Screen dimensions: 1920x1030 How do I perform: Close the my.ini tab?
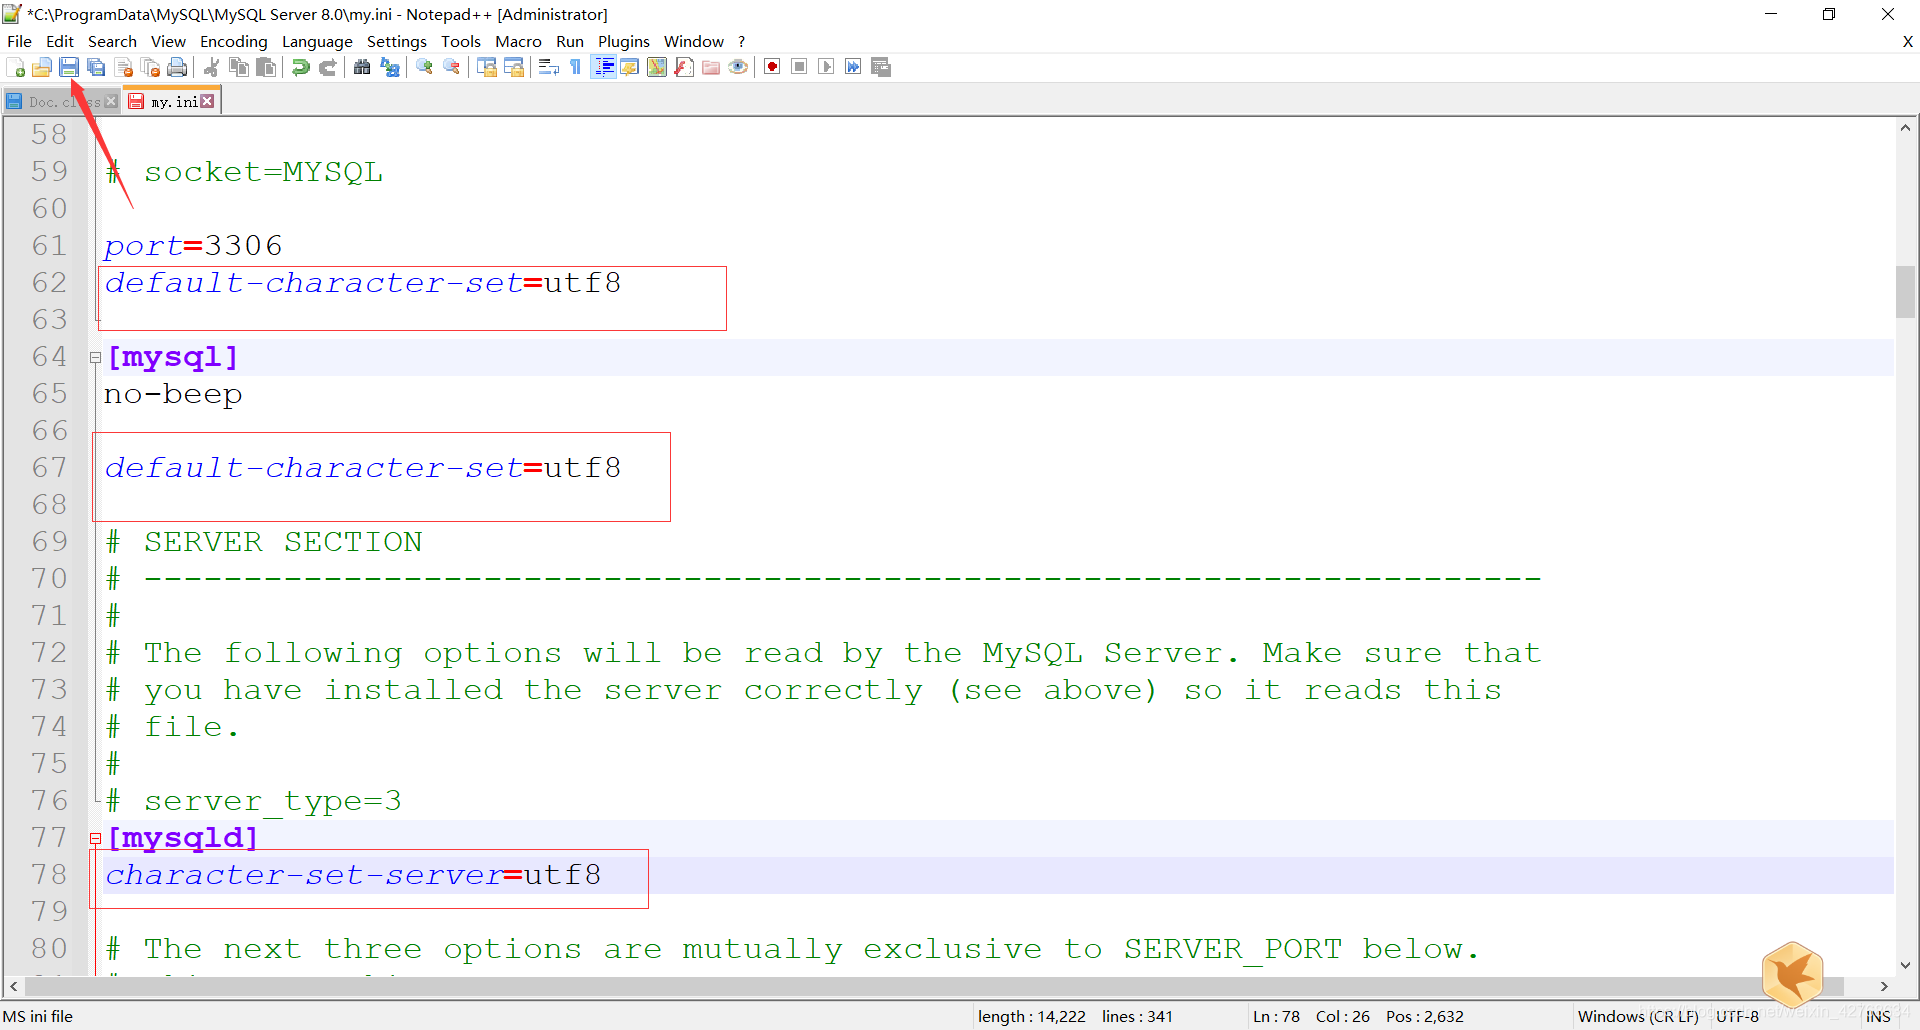(207, 101)
